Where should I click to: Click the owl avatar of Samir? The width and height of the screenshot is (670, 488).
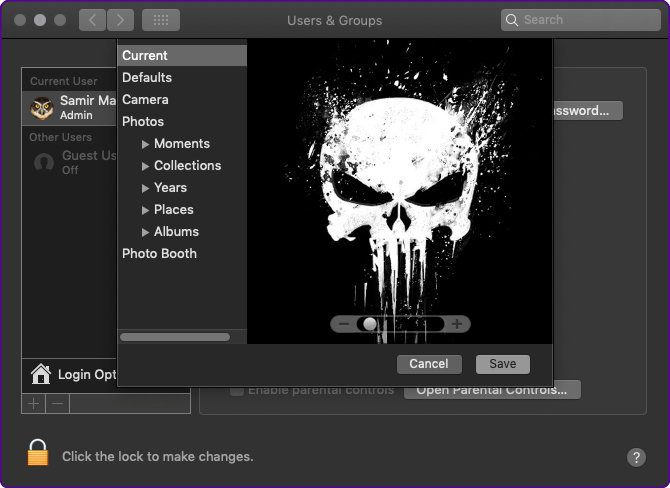coord(42,108)
